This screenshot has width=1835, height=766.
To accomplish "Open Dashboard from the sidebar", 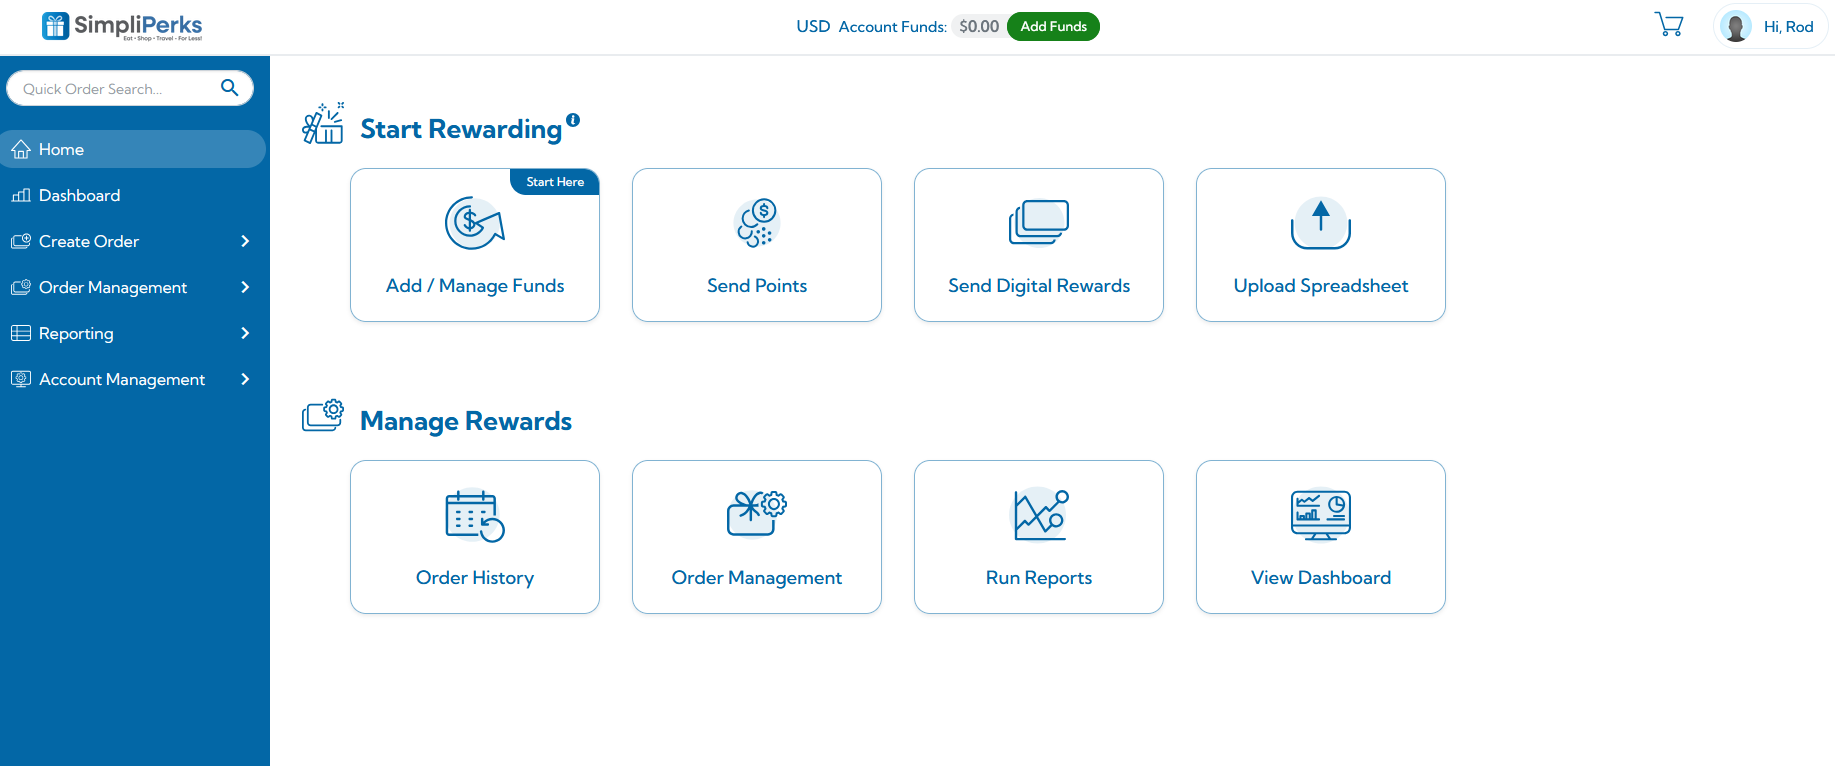I will point(79,195).
